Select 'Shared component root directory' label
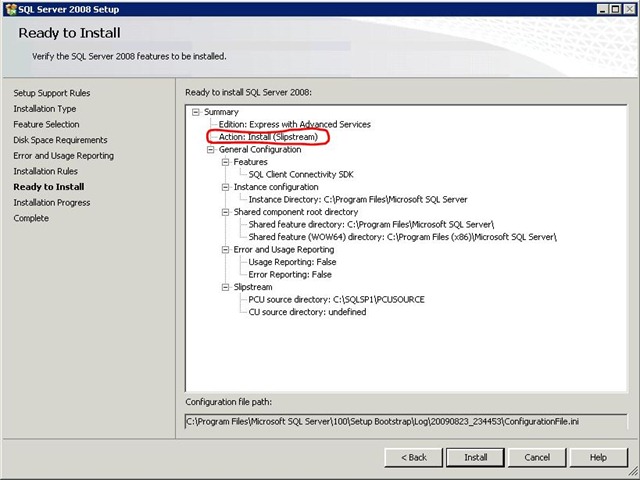640x480 pixels. [296, 212]
